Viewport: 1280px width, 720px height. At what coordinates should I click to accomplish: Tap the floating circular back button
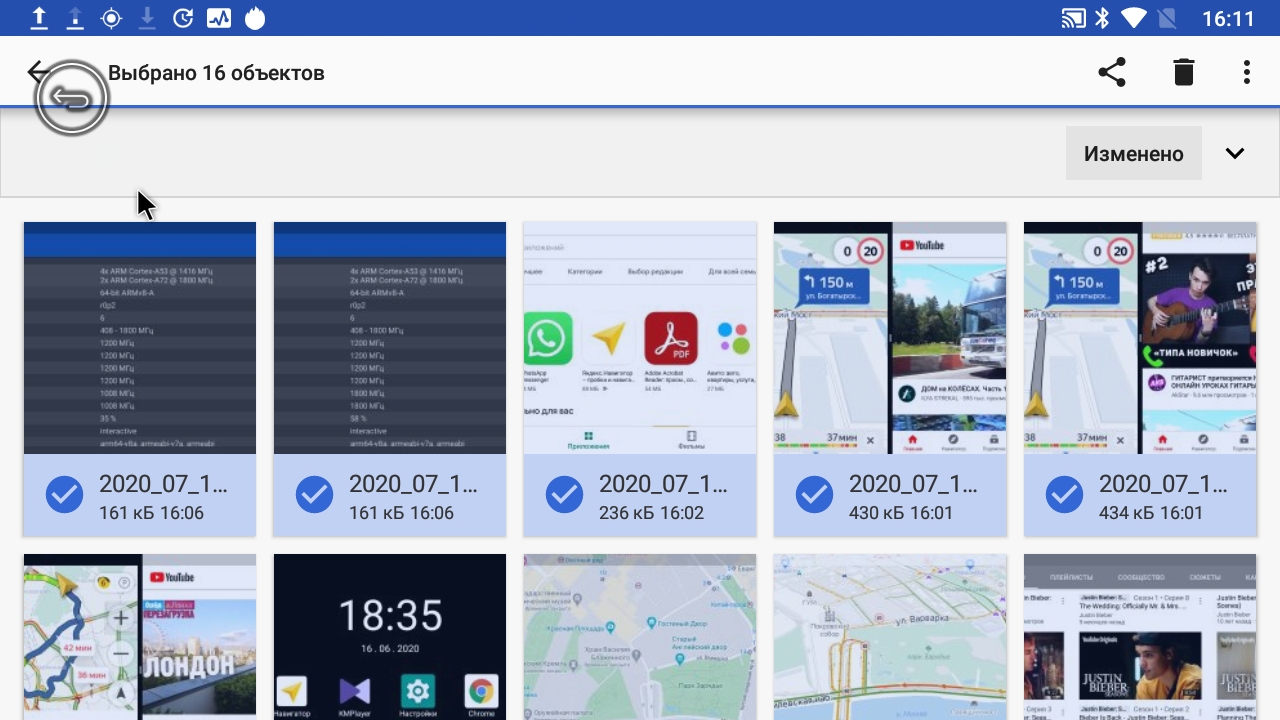(x=71, y=98)
